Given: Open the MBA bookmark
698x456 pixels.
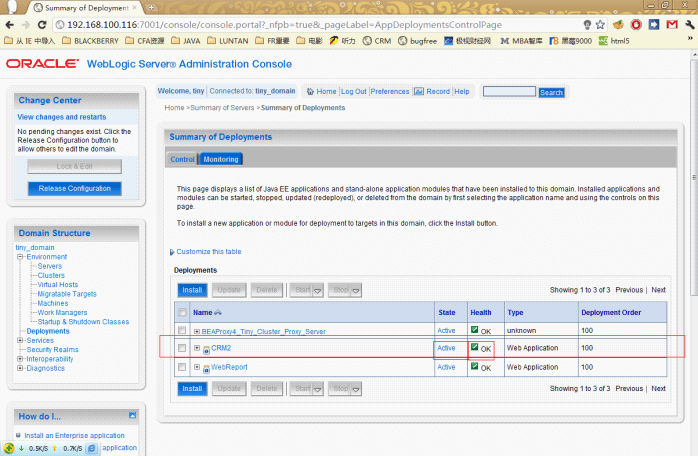Looking at the screenshot, I should coord(521,41).
